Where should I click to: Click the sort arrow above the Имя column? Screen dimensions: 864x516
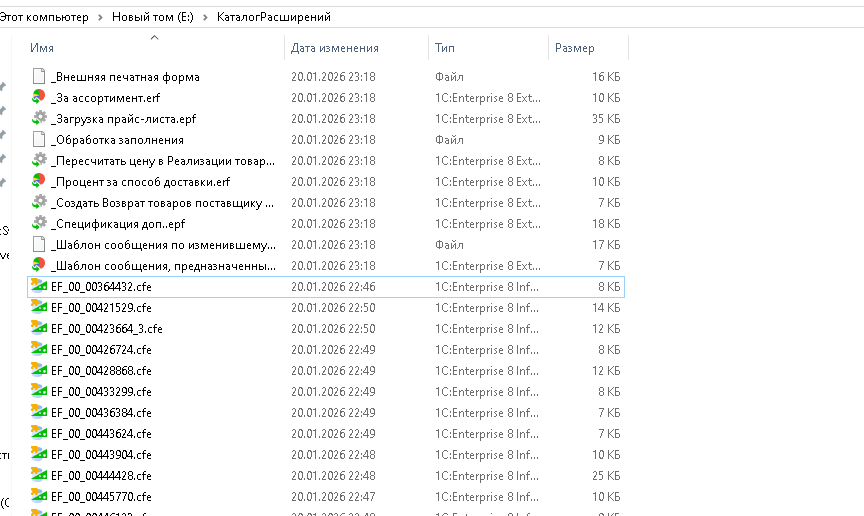pyautogui.click(x=154, y=38)
